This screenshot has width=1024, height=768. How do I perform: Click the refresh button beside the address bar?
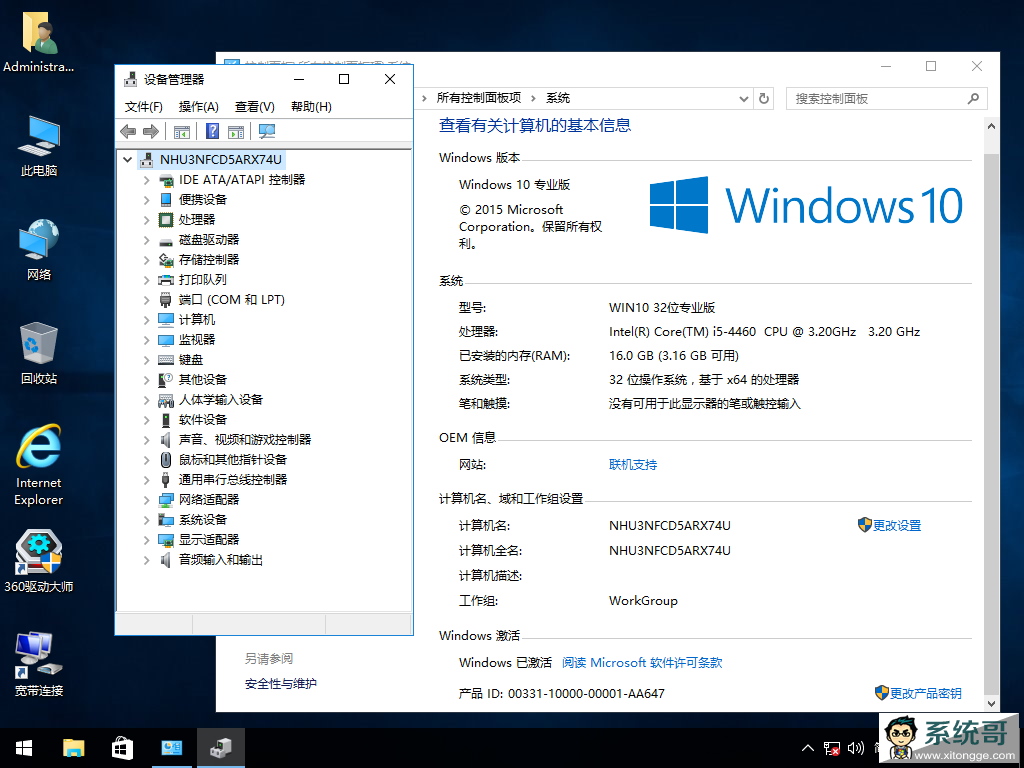coord(763,99)
